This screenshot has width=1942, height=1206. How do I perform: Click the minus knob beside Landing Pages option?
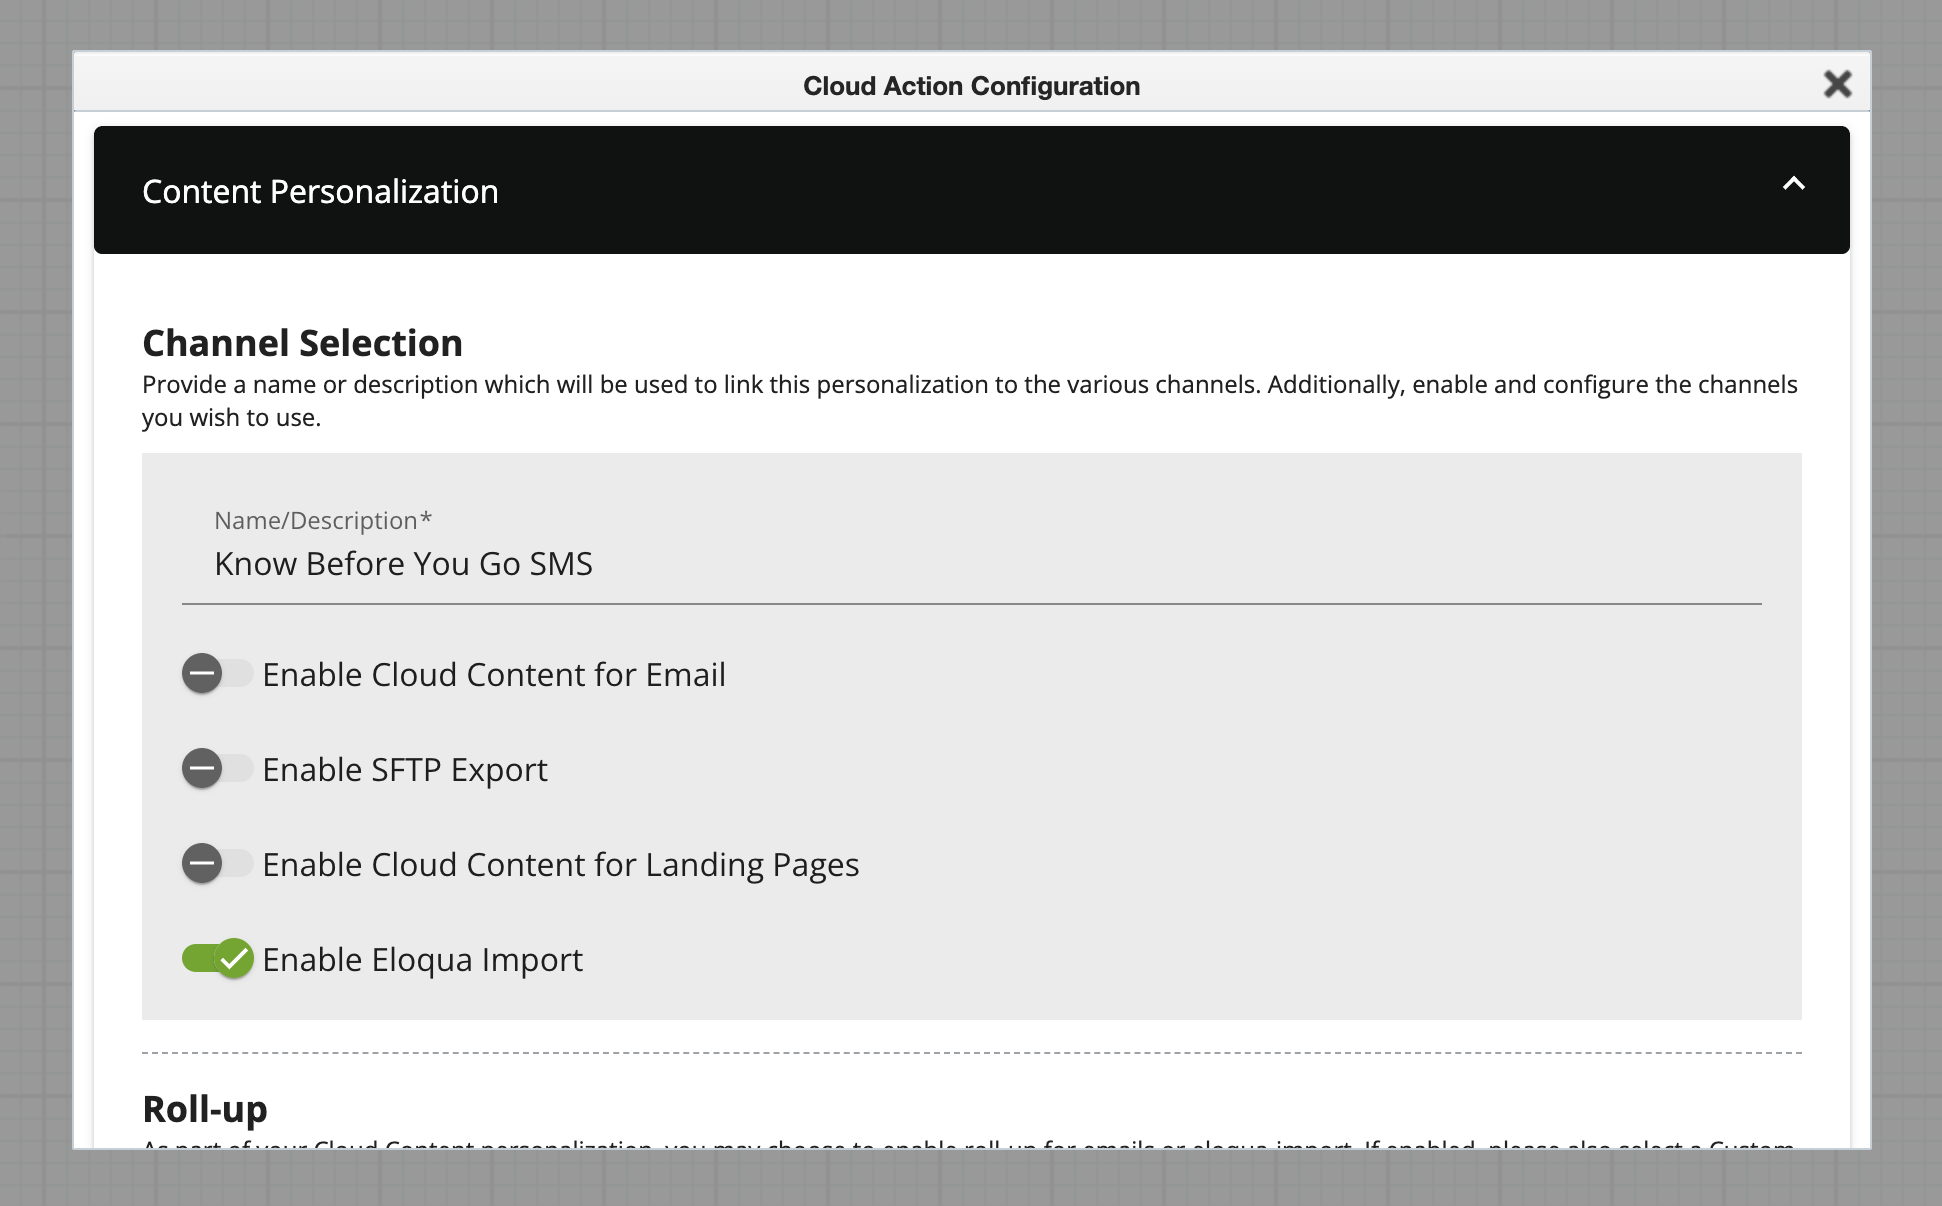pyautogui.click(x=201, y=864)
